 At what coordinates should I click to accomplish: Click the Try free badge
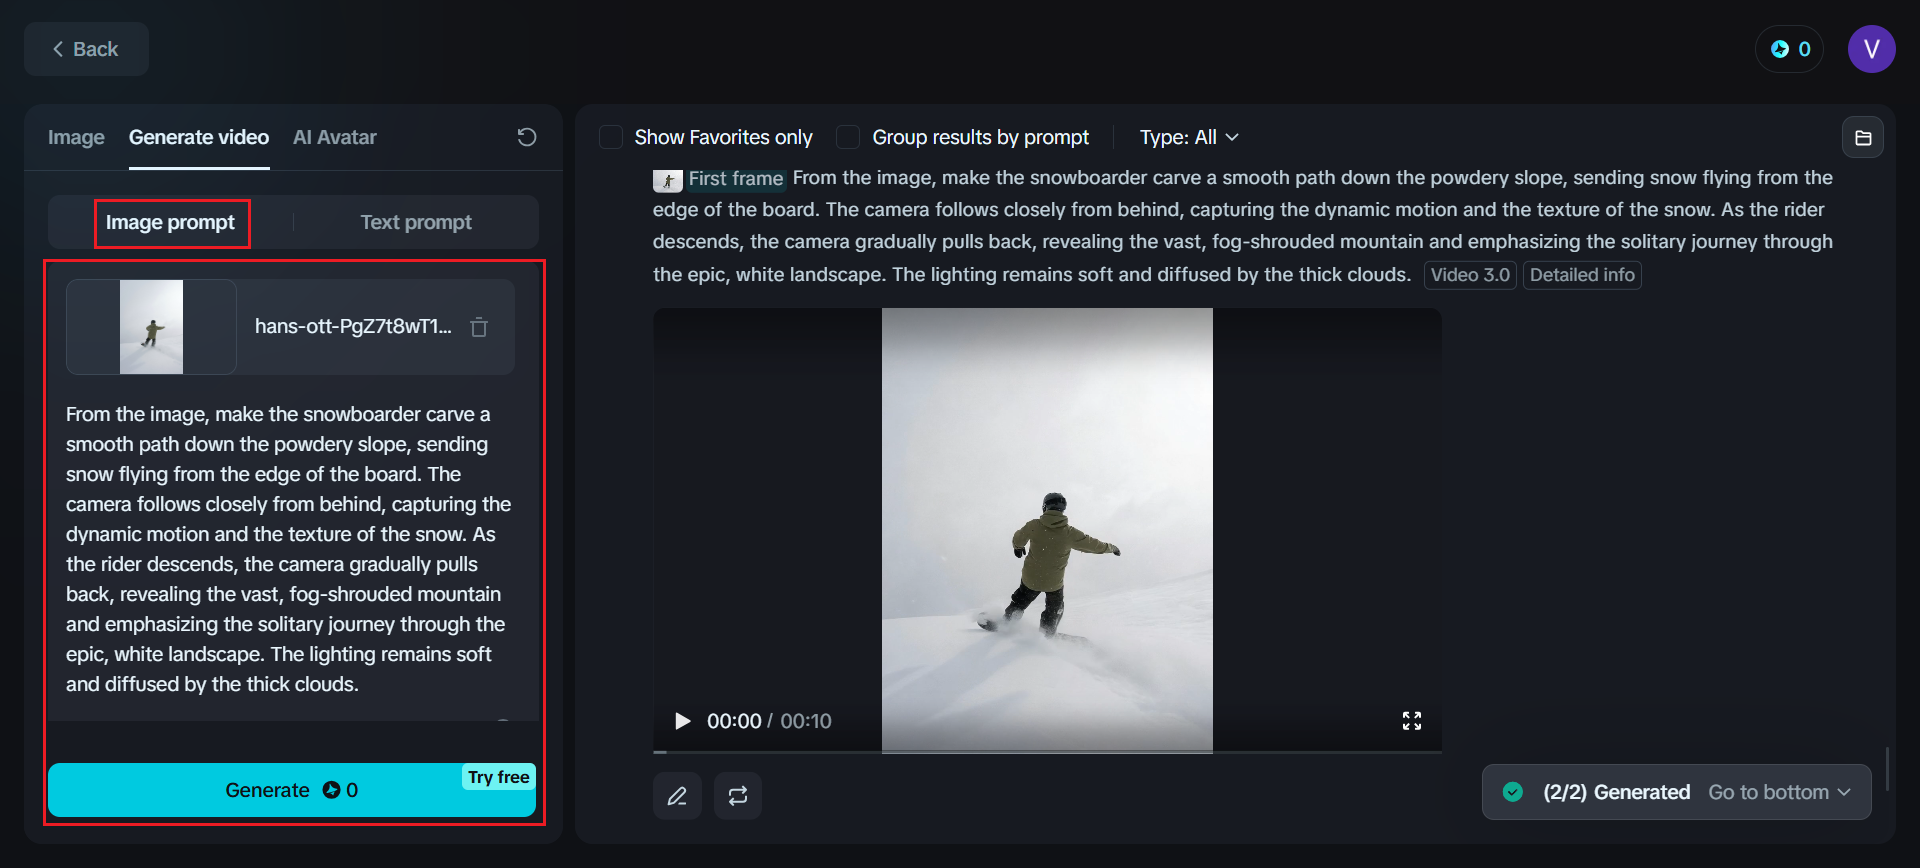pyautogui.click(x=498, y=777)
